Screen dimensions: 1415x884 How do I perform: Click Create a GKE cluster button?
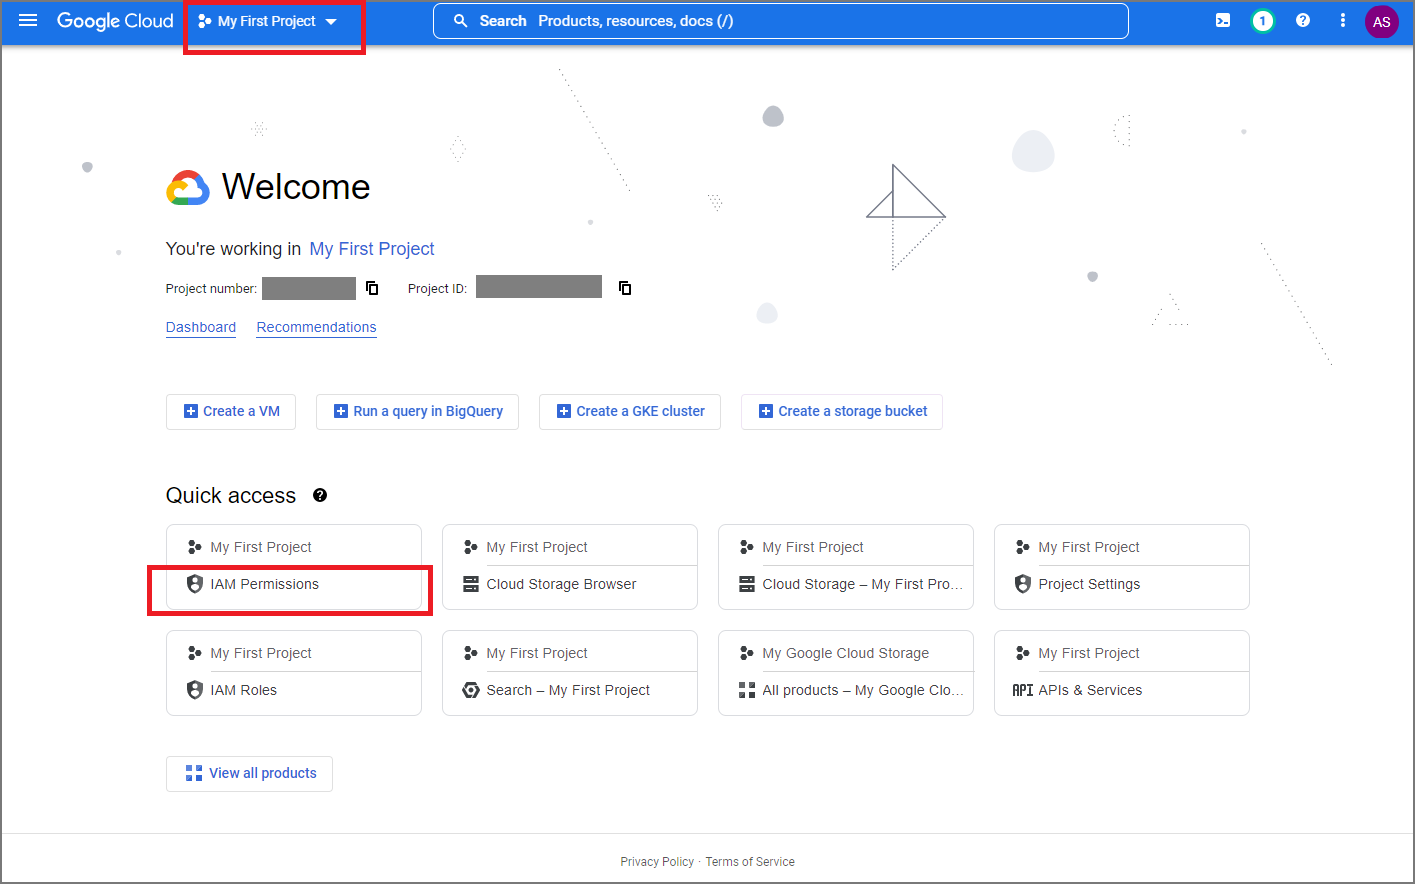tap(630, 411)
